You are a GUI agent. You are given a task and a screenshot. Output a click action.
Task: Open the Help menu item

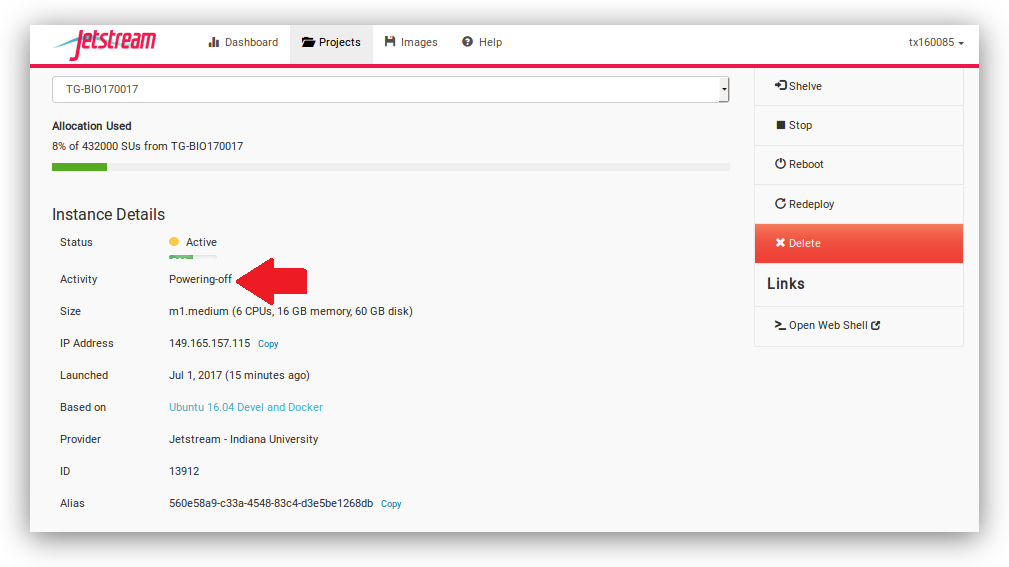(482, 43)
